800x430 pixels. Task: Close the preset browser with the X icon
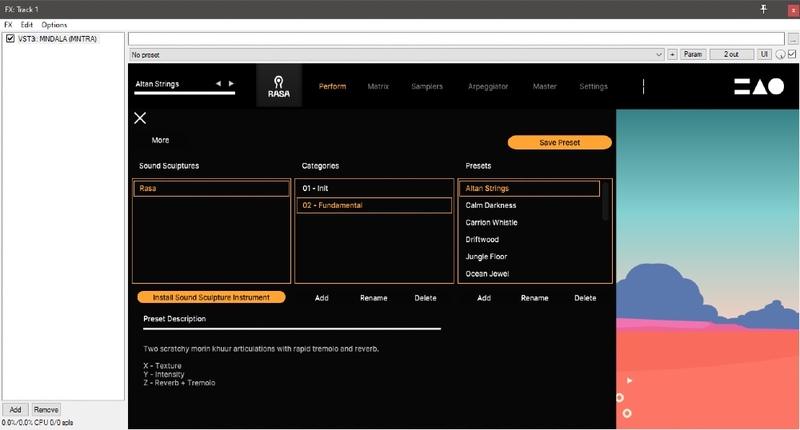tap(140, 118)
